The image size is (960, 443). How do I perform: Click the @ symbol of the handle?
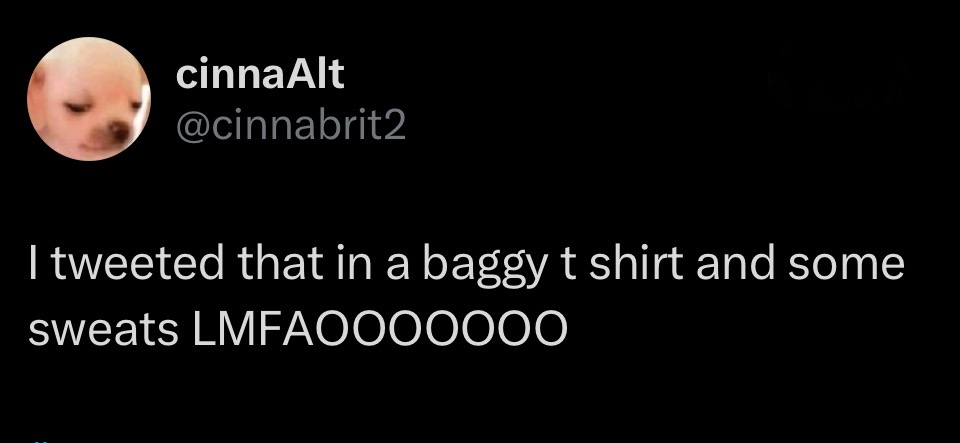click(193, 127)
